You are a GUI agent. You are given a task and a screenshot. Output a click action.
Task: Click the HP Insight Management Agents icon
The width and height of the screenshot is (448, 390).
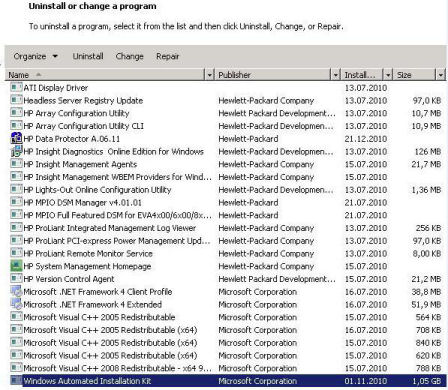[x=16, y=164]
